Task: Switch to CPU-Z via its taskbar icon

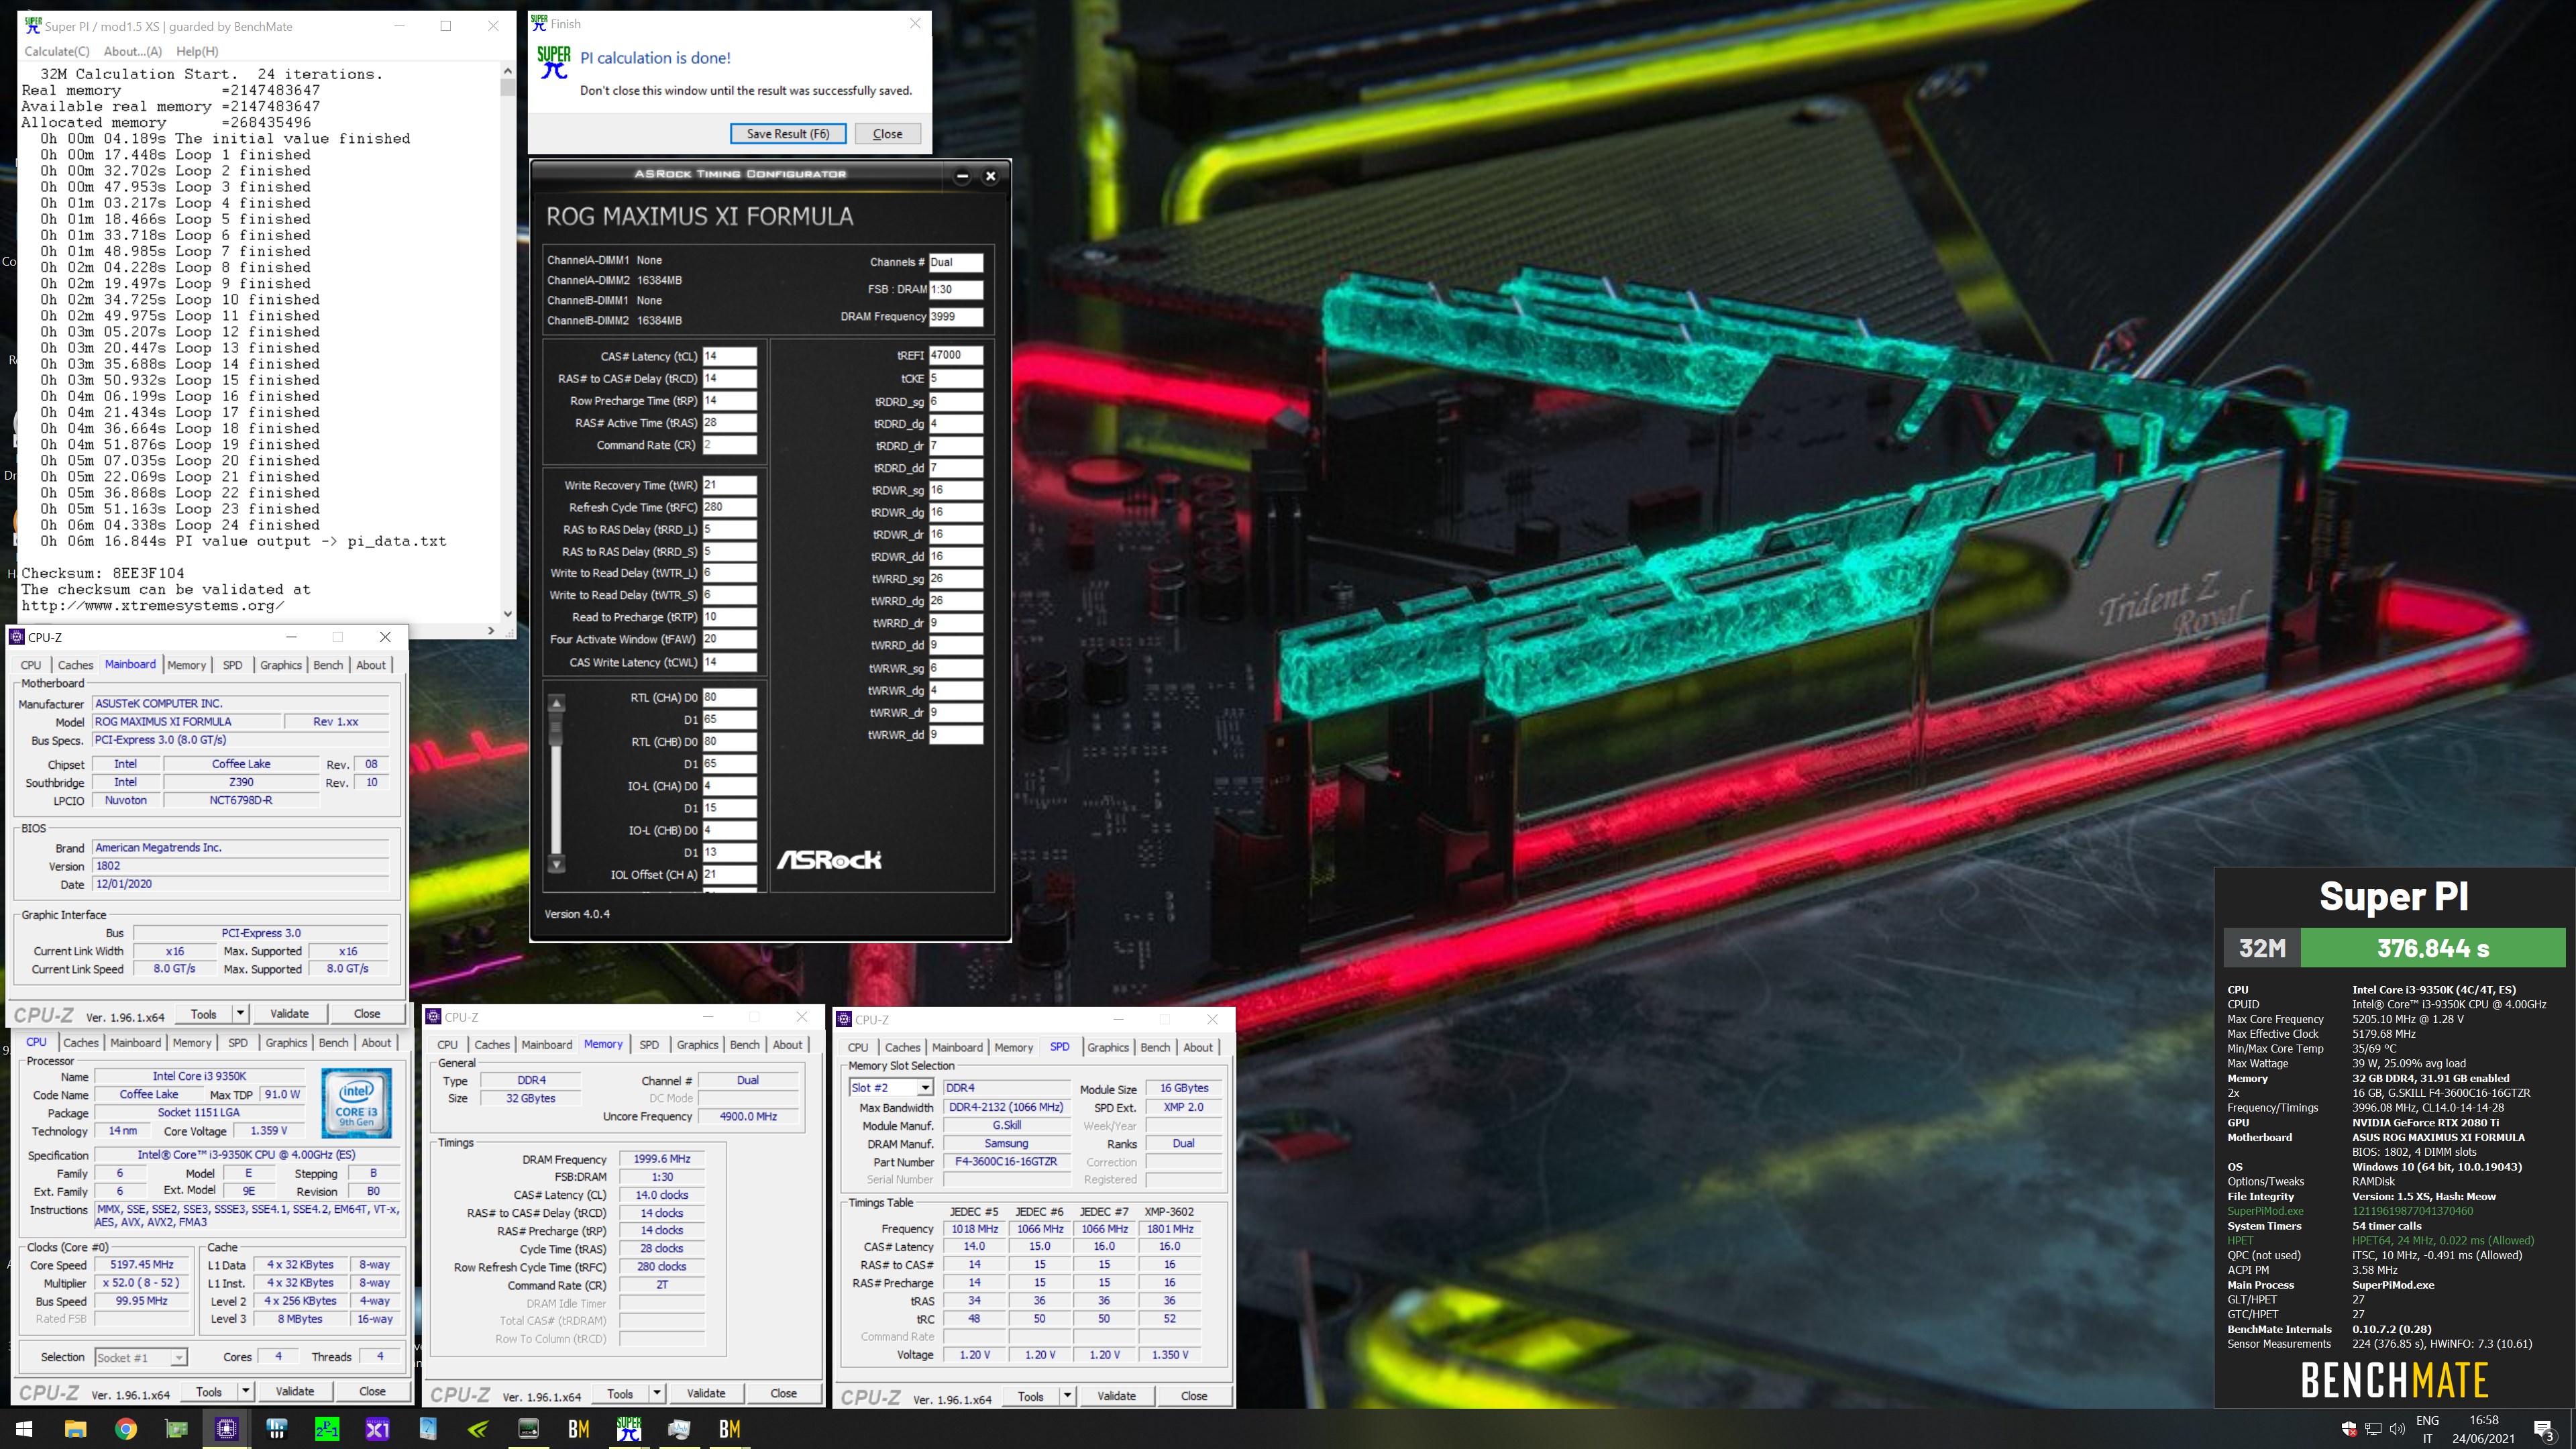Action: [227, 1429]
